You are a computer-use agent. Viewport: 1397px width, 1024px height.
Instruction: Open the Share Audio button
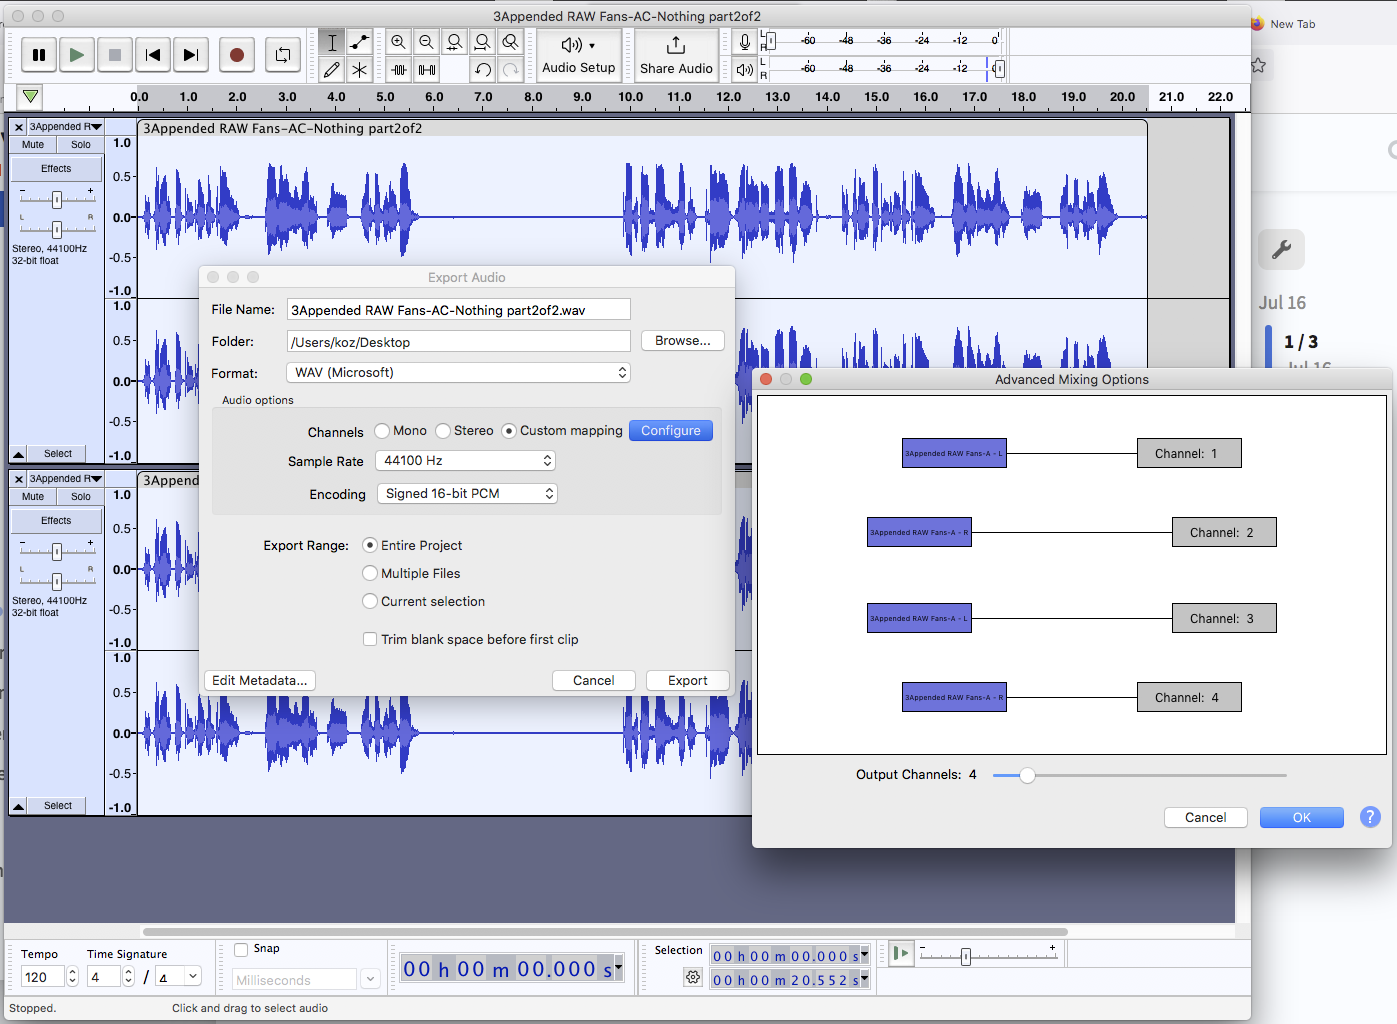[x=676, y=55]
